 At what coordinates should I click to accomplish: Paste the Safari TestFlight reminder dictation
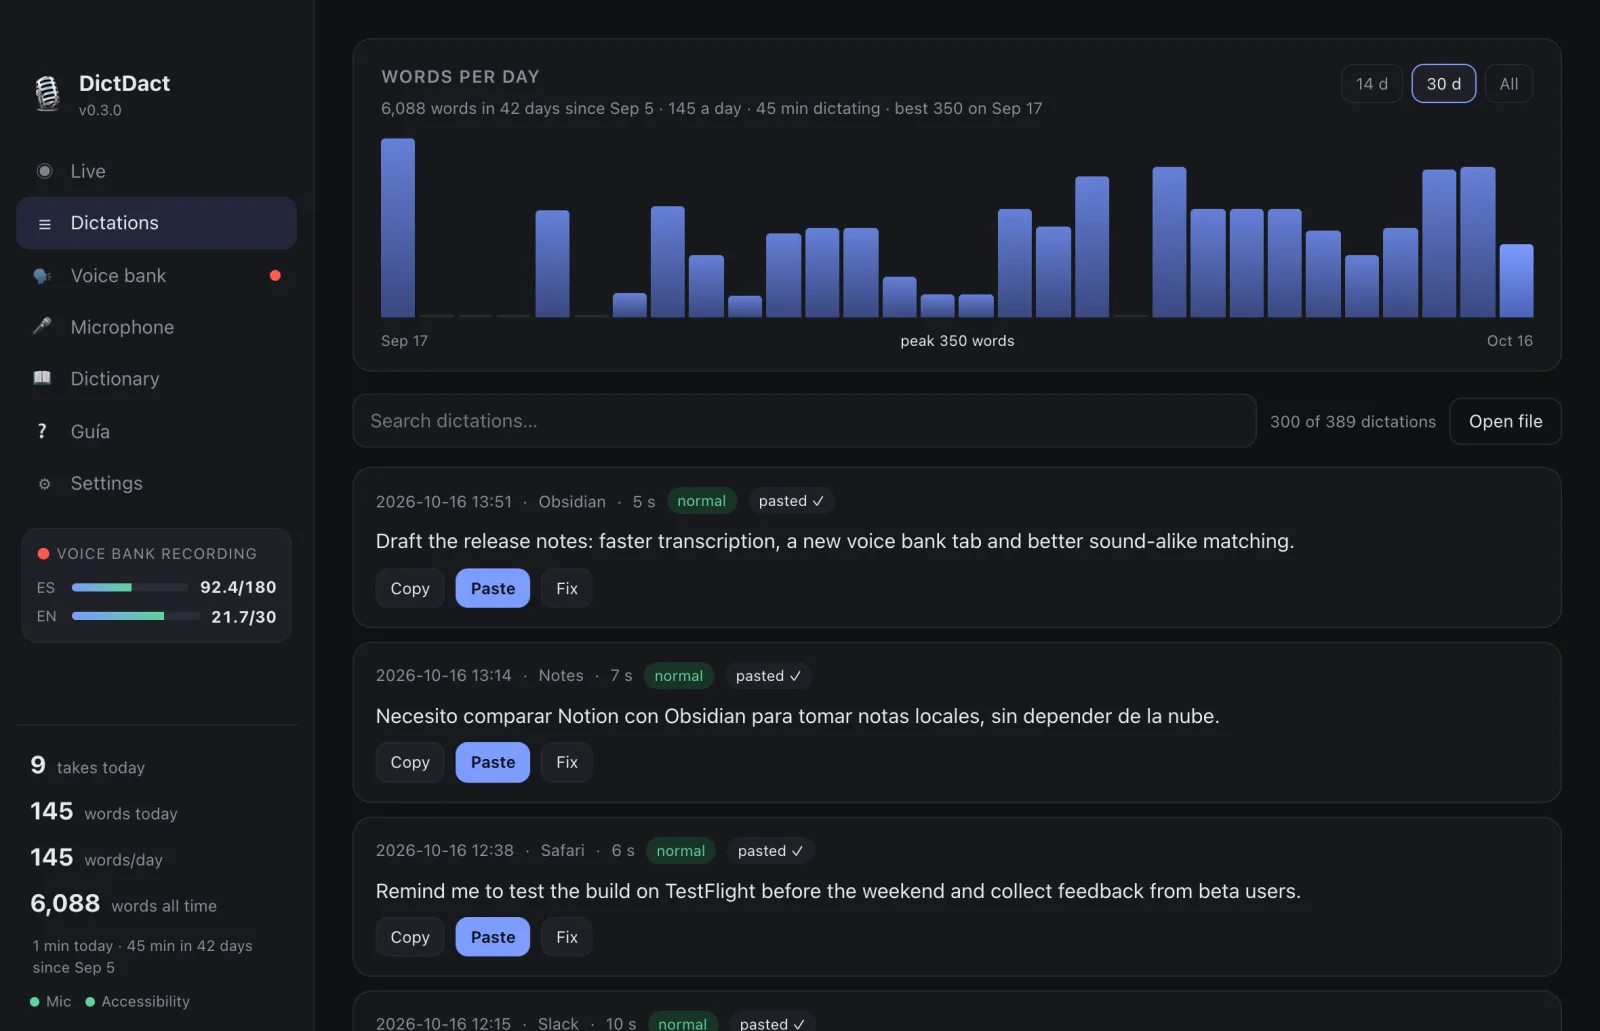(493, 937)
